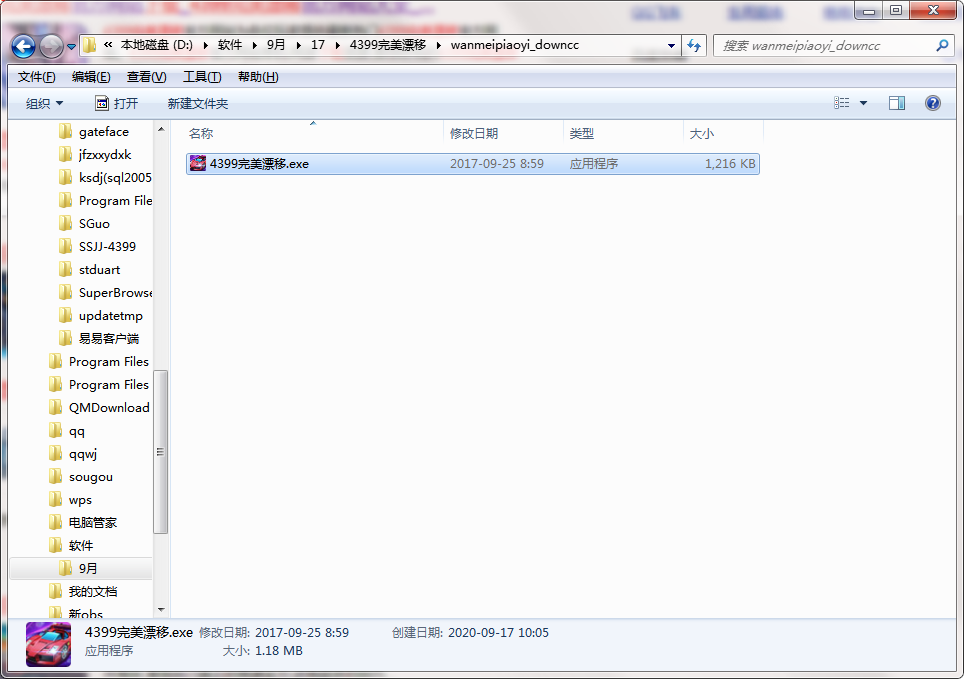
Task: Click the 电脑管家 folder icon
Action: coord(55,522)
